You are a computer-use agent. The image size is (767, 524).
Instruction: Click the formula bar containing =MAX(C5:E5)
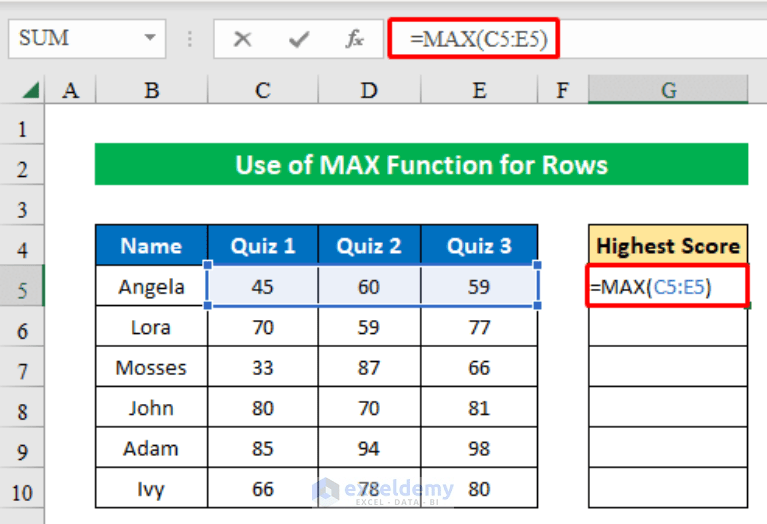577,39
